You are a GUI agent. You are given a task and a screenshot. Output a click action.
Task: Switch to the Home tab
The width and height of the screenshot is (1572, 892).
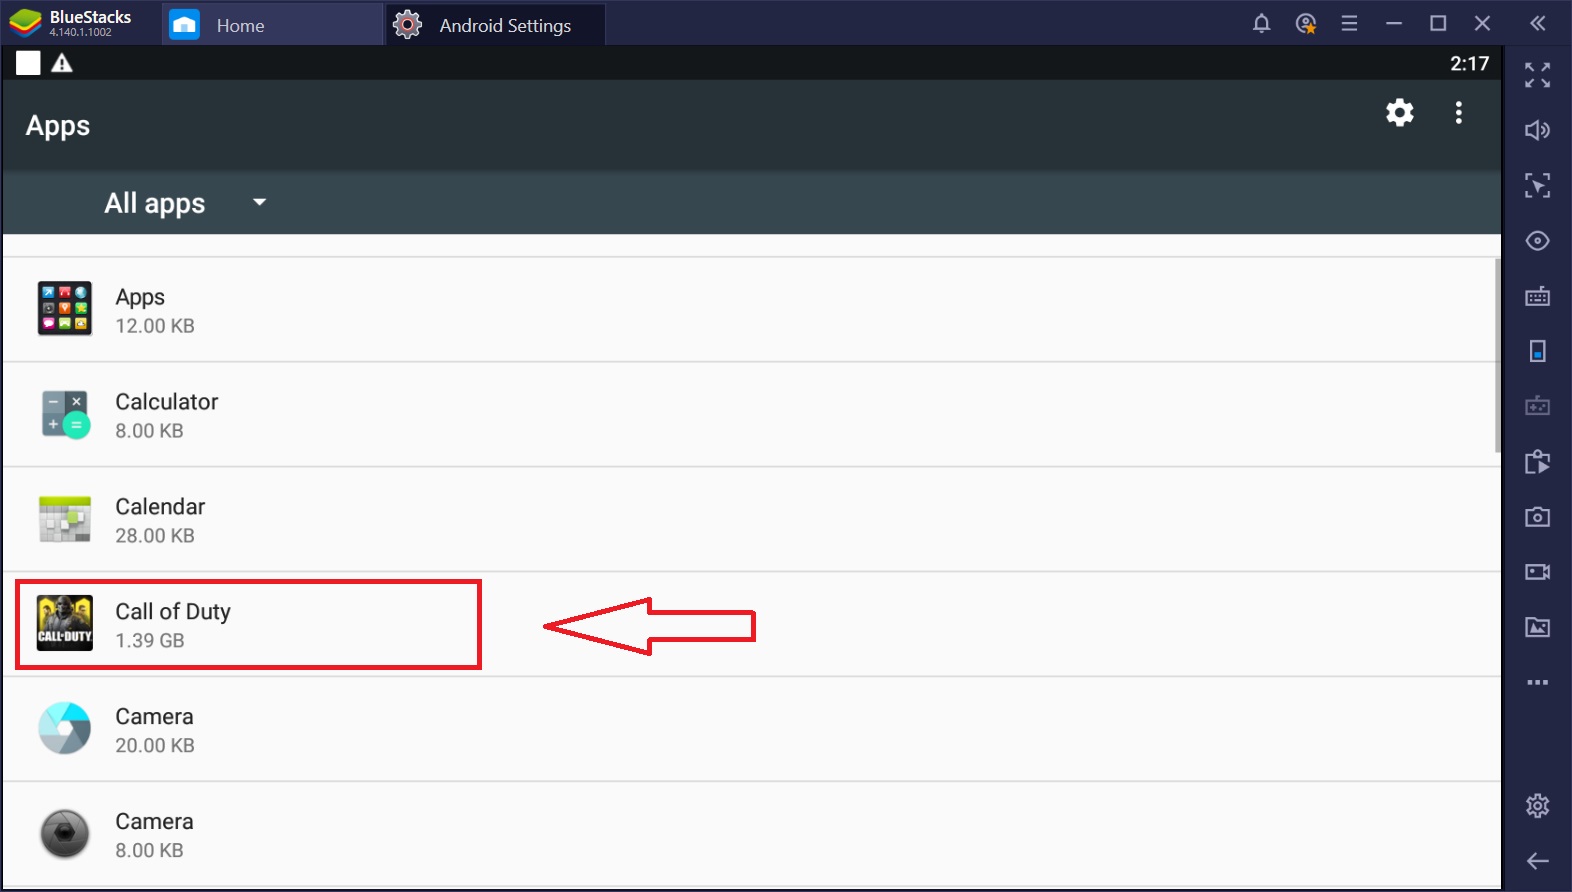(272, 25)
